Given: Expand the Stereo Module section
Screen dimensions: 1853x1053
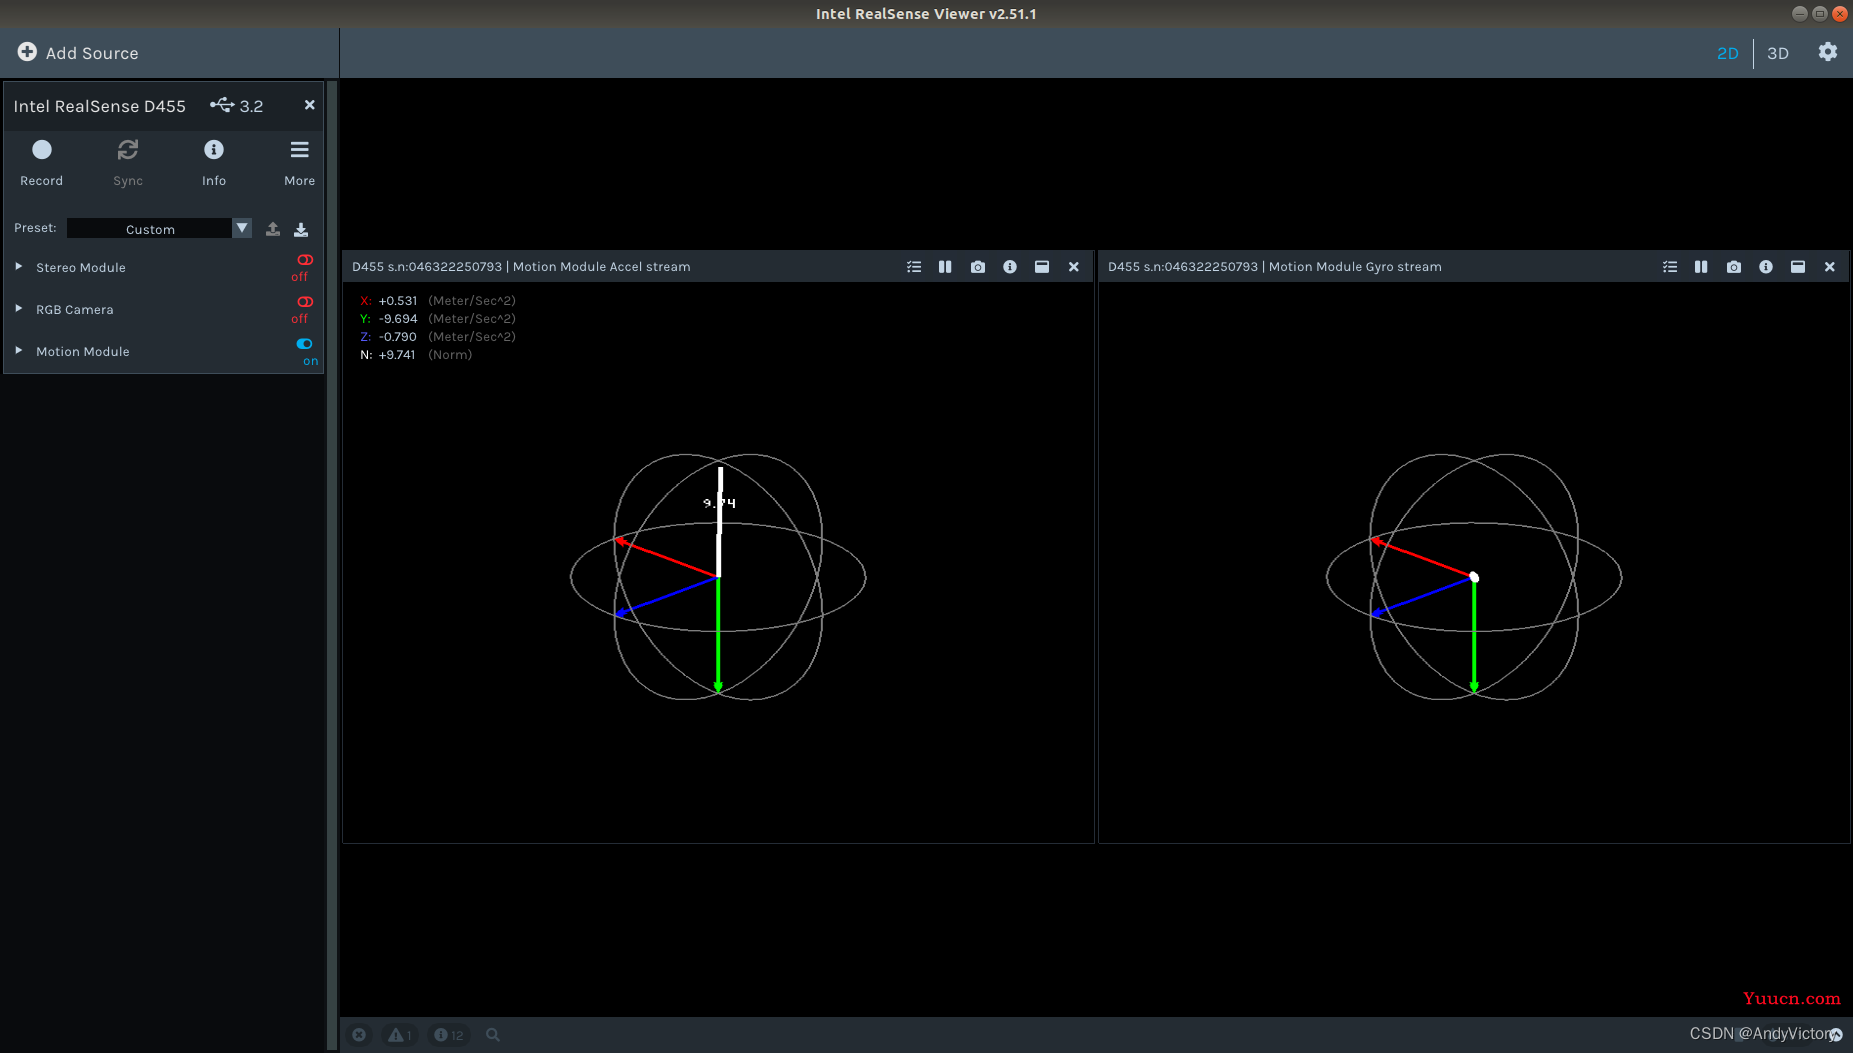Looking at the screenshot, I should [x=18, y=267].
